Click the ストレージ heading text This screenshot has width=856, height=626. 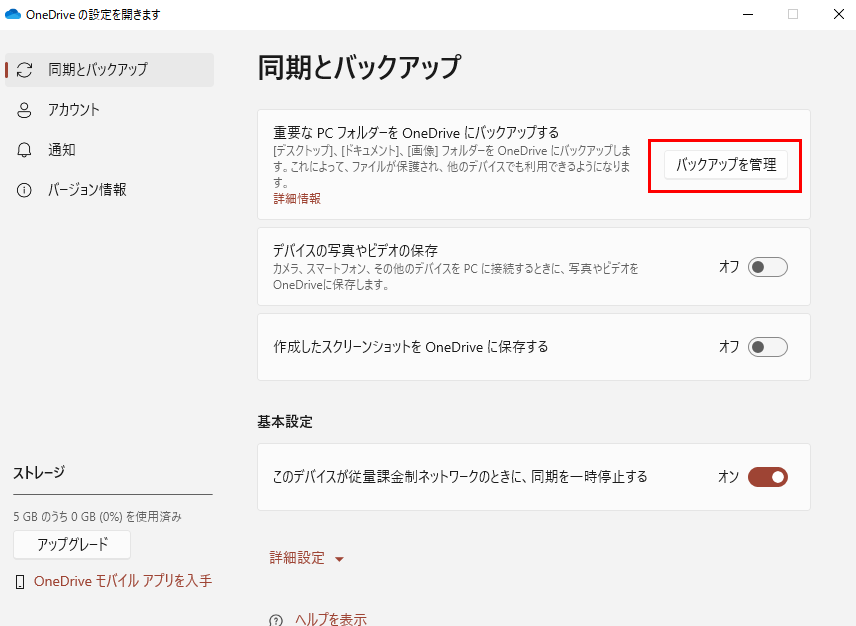click(x=39, y=473)
